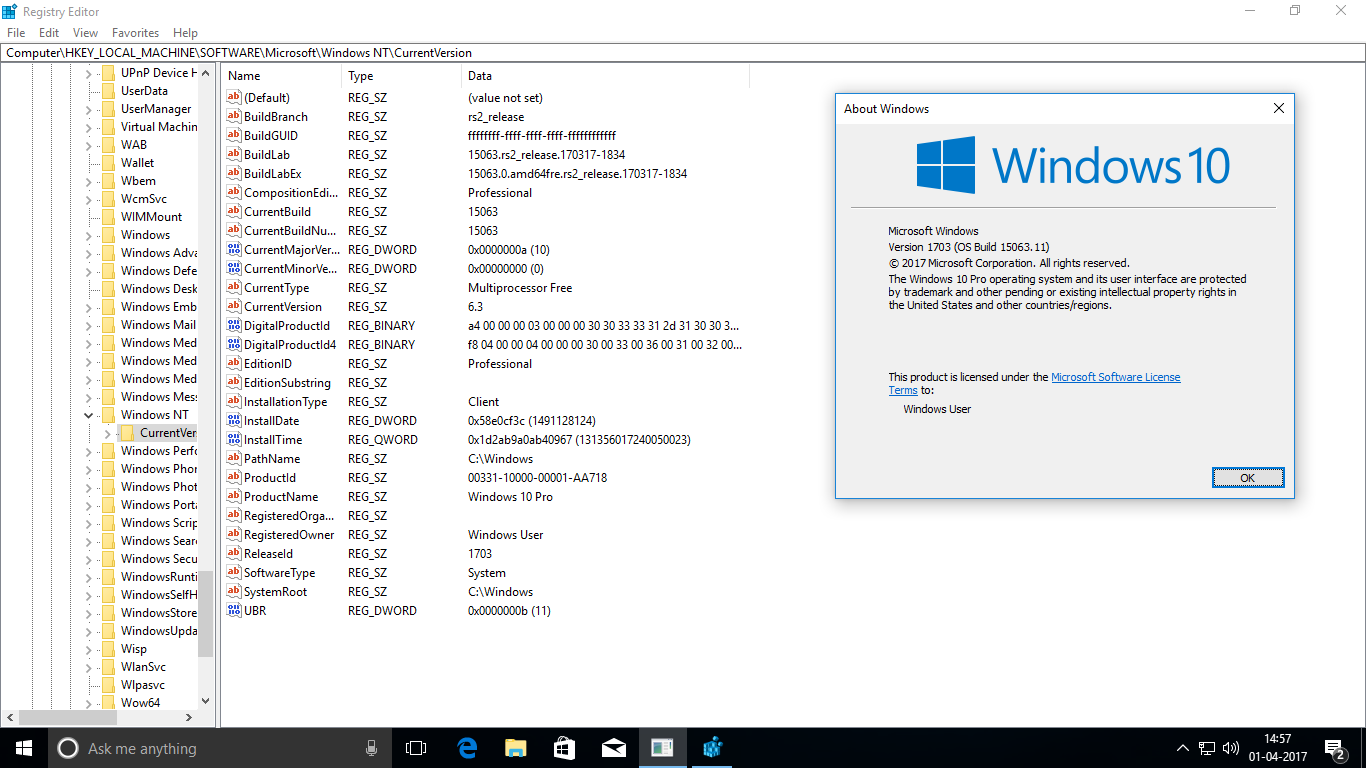Click the Registry Editor taskbar icon
This screenshot has height=768, width=1366.
712,748
